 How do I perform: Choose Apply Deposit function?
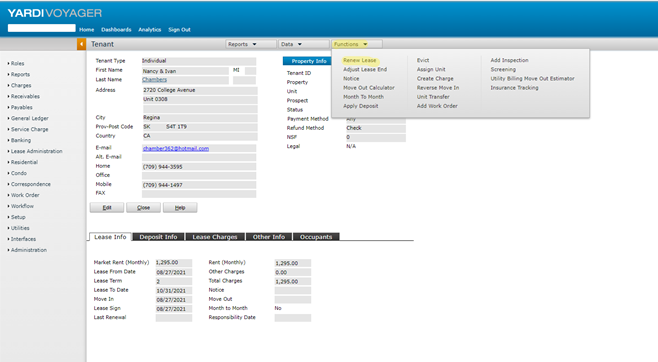click(360, 106)
